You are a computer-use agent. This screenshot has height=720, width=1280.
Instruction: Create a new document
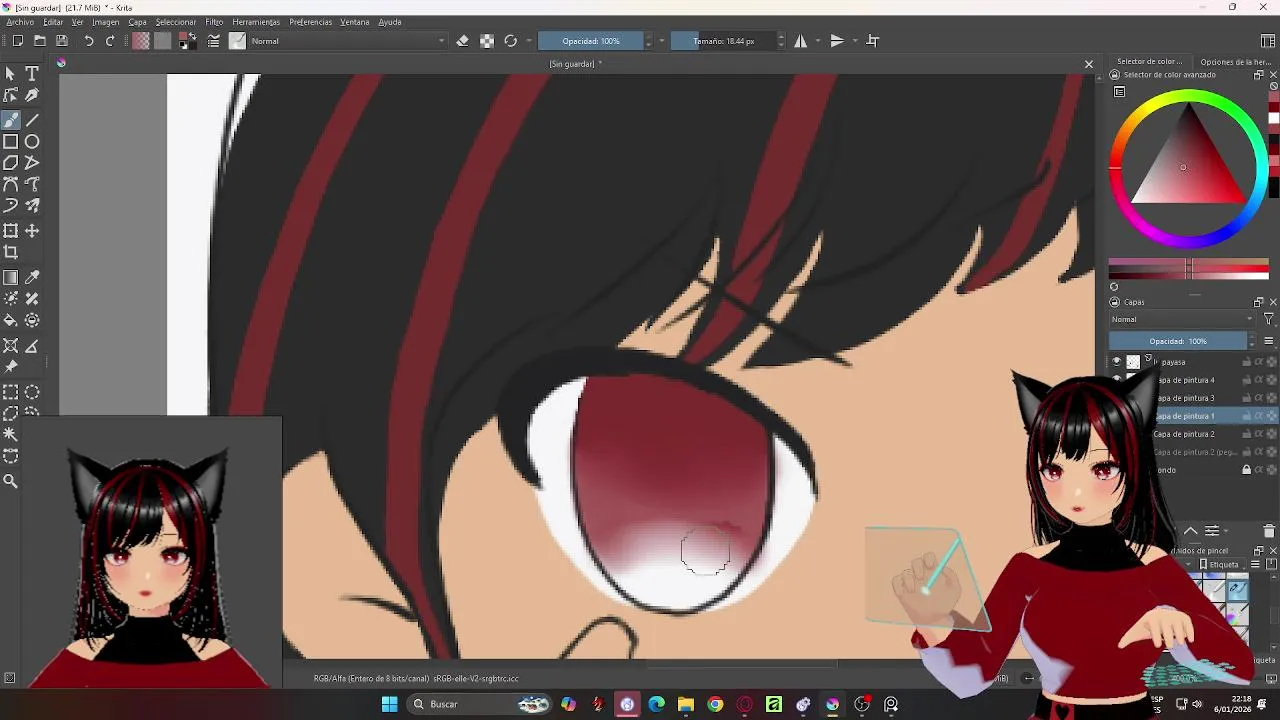[x=18, y=41]
